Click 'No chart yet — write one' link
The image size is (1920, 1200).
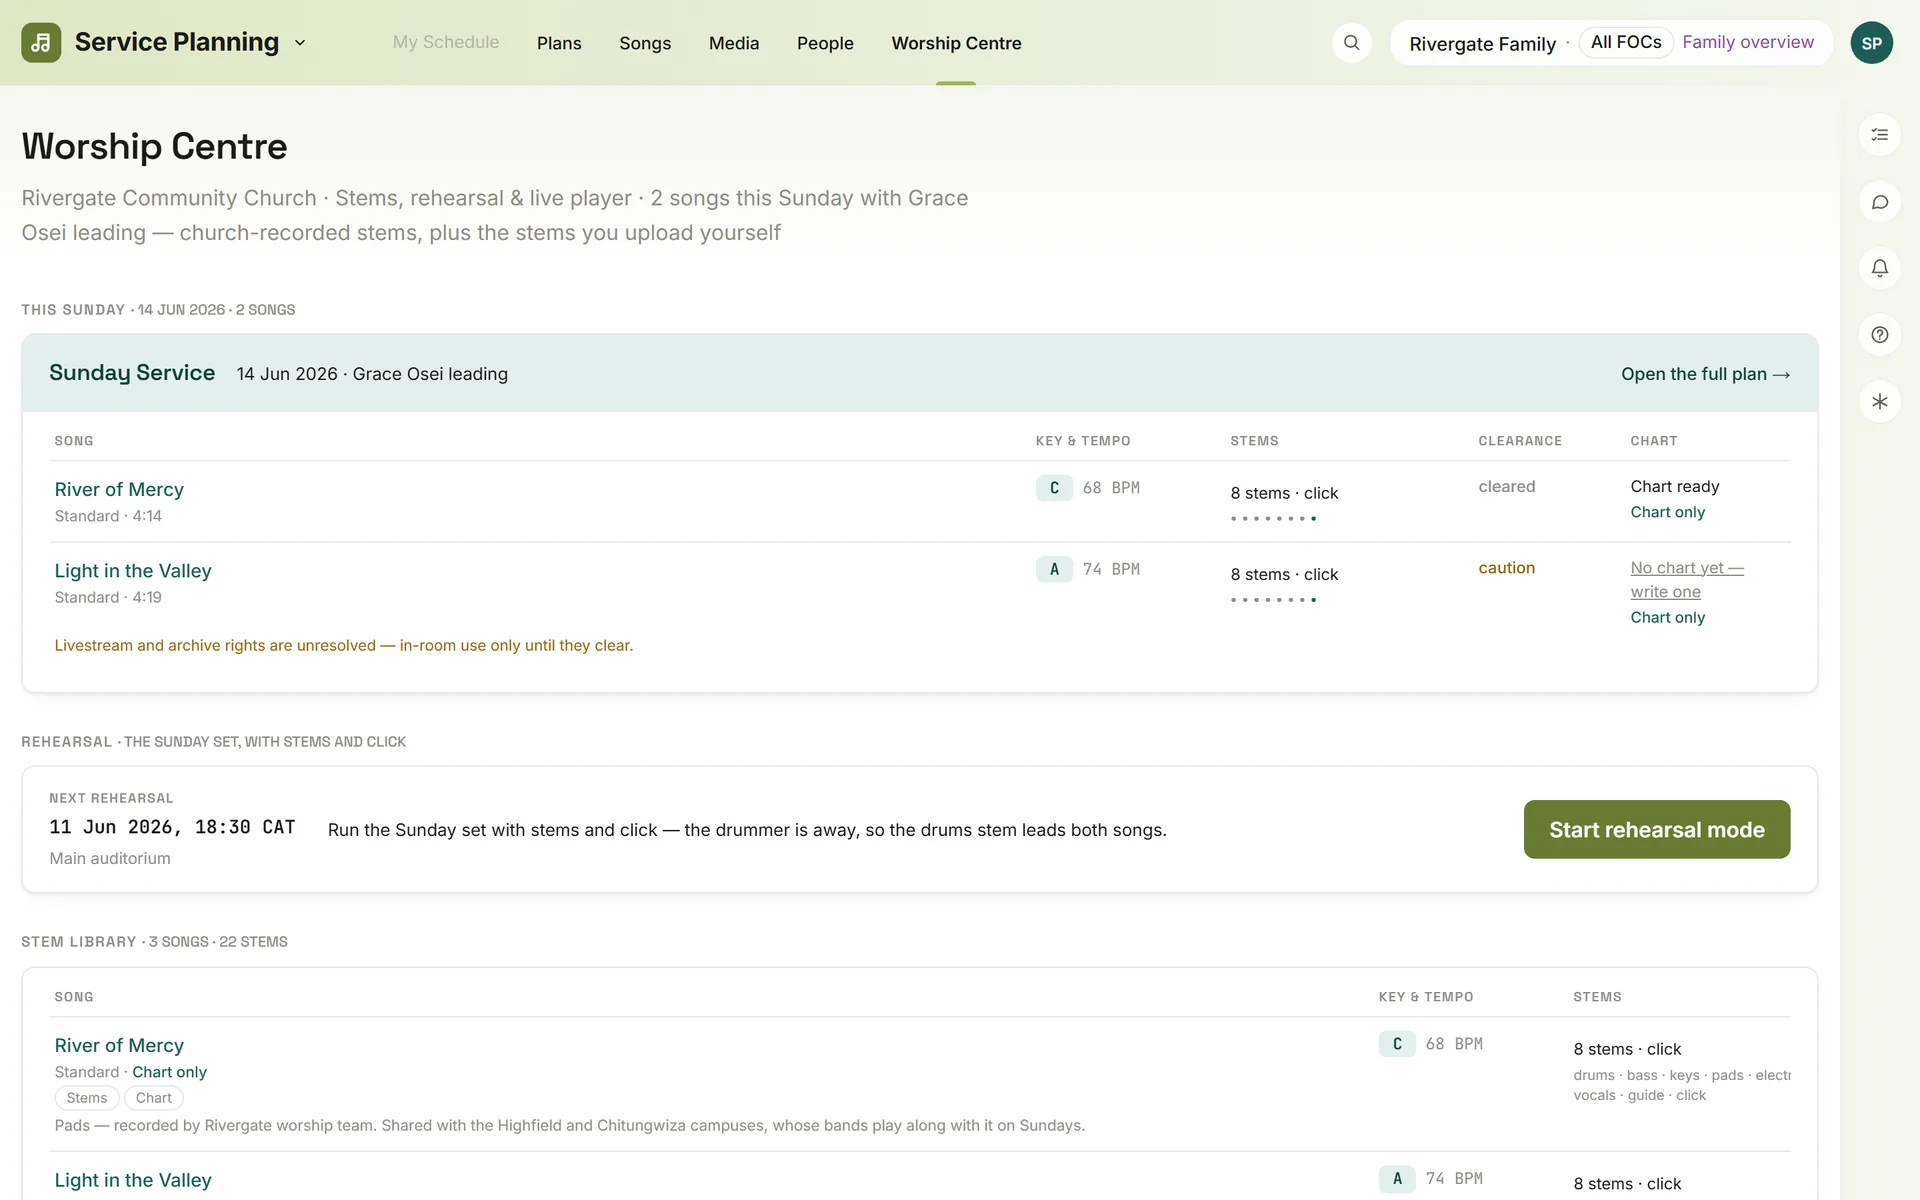point(1687,579)
